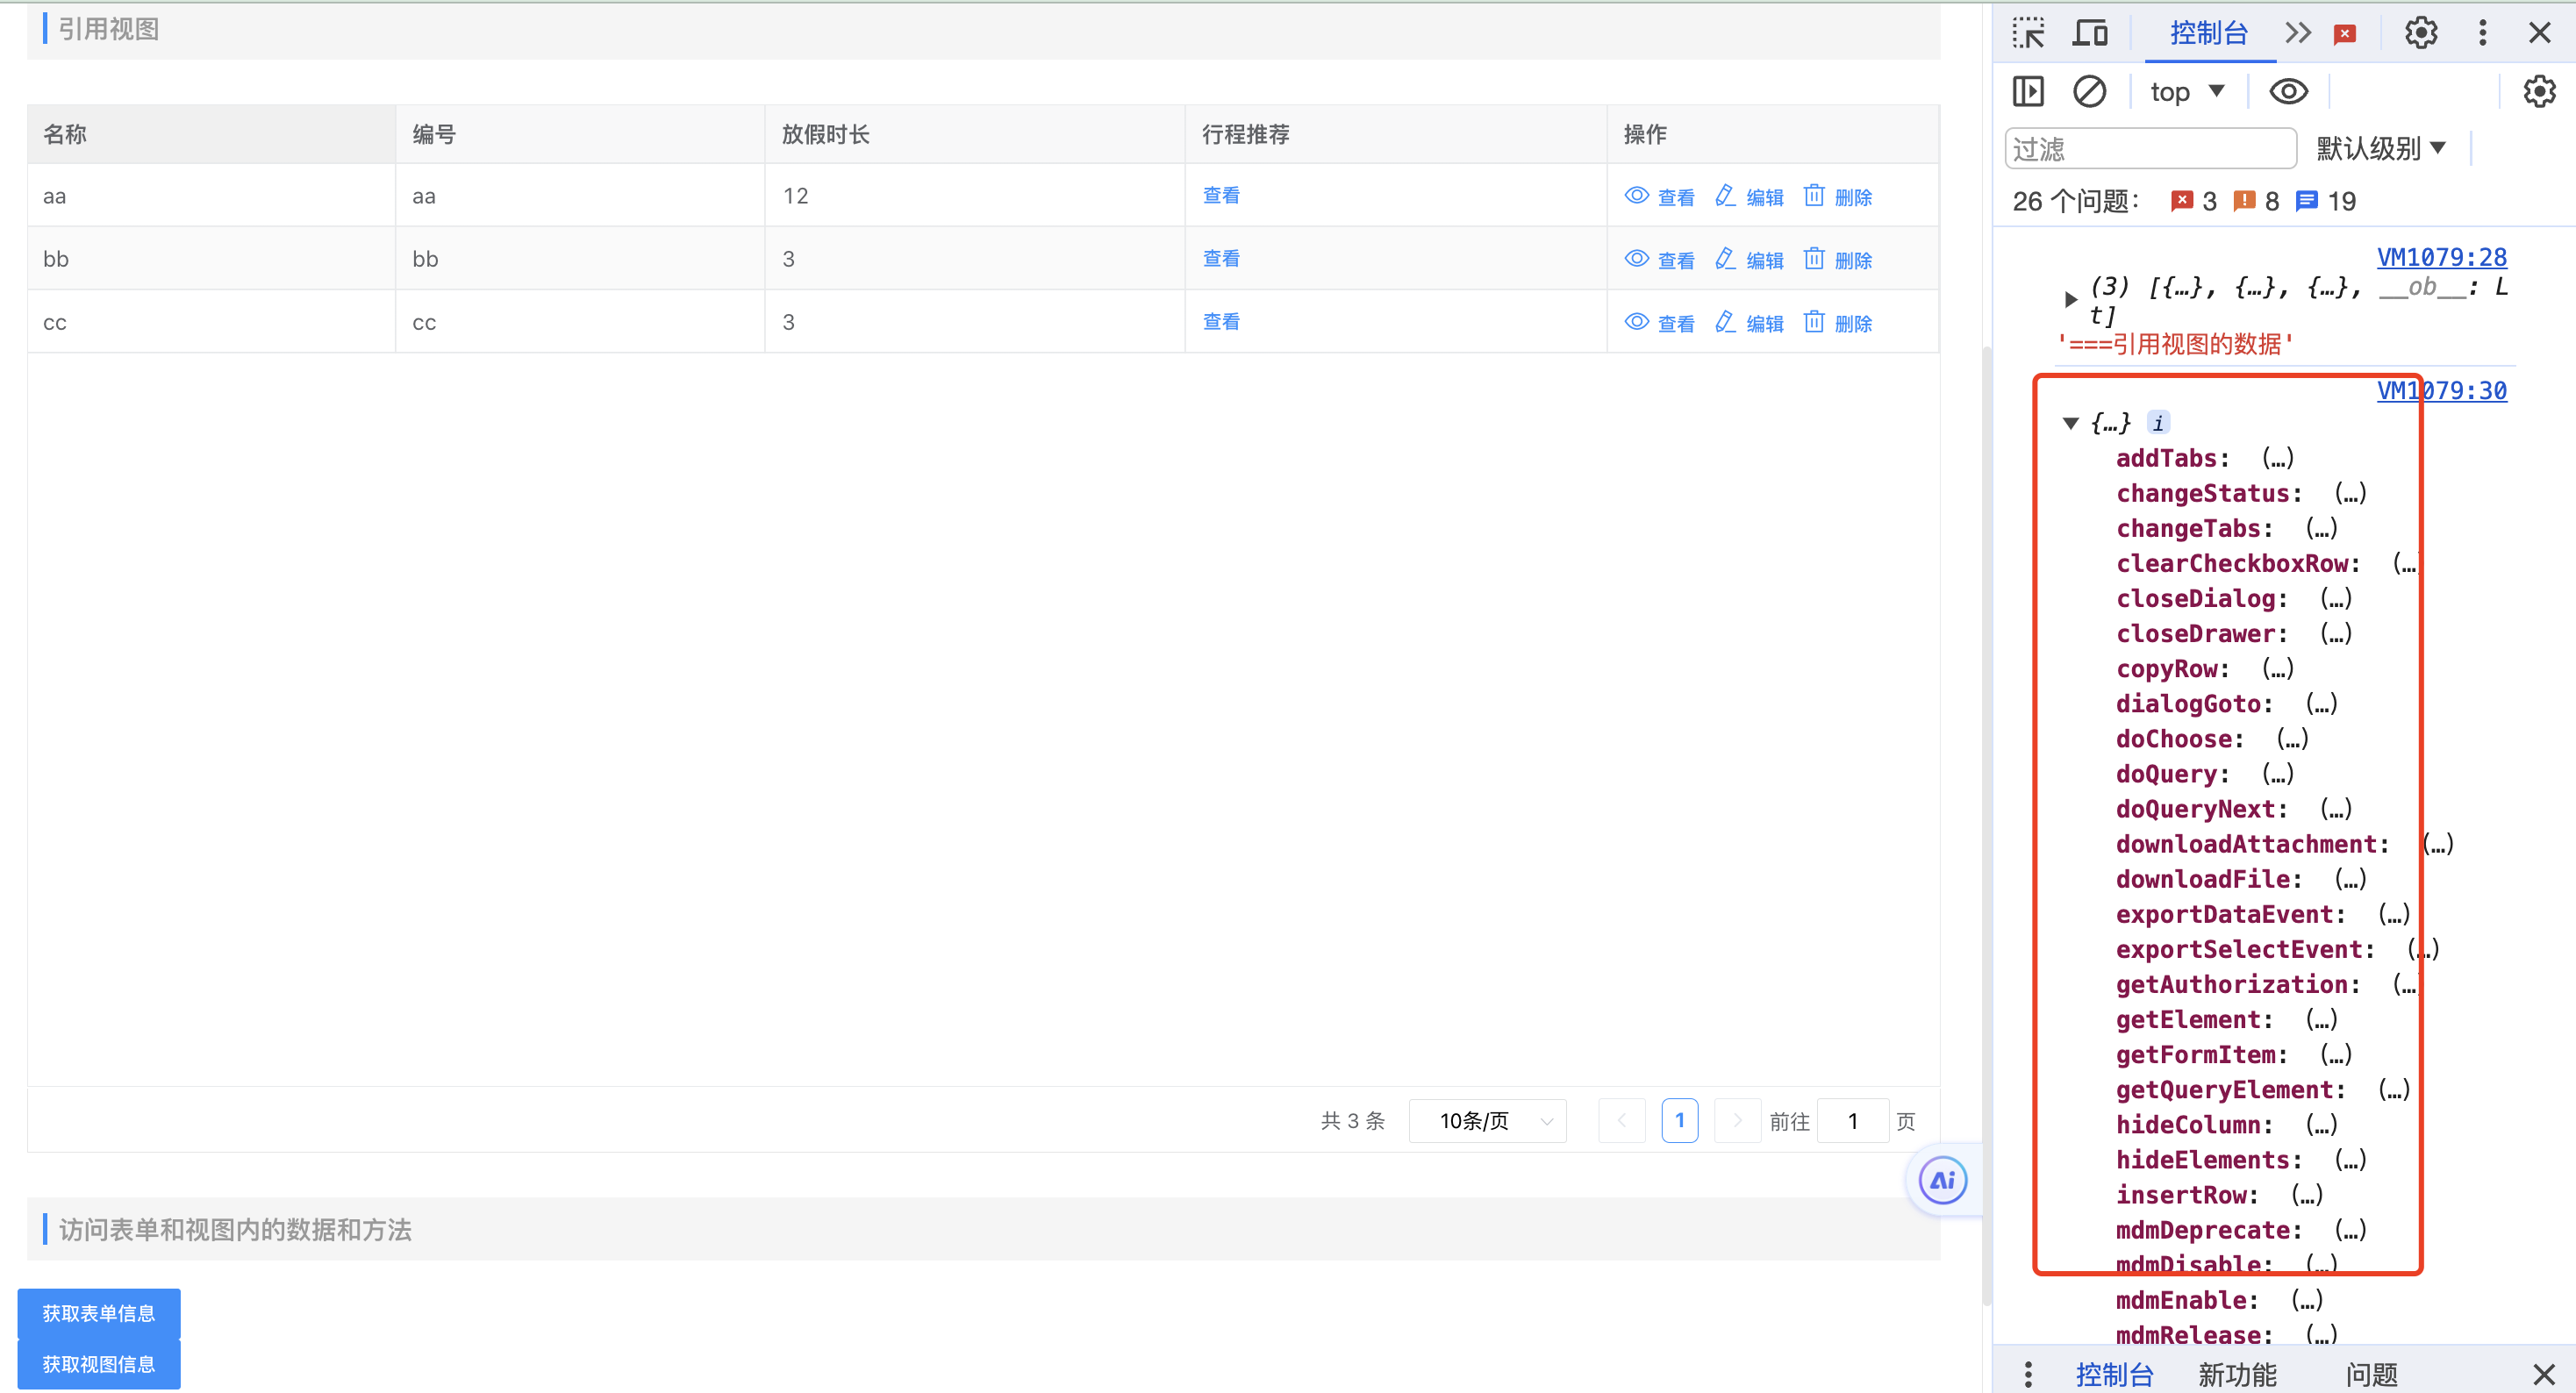The image size is (2576, 1393).
Task: Open the 10条/页 page size selector
Action: pos(1487,1120)
